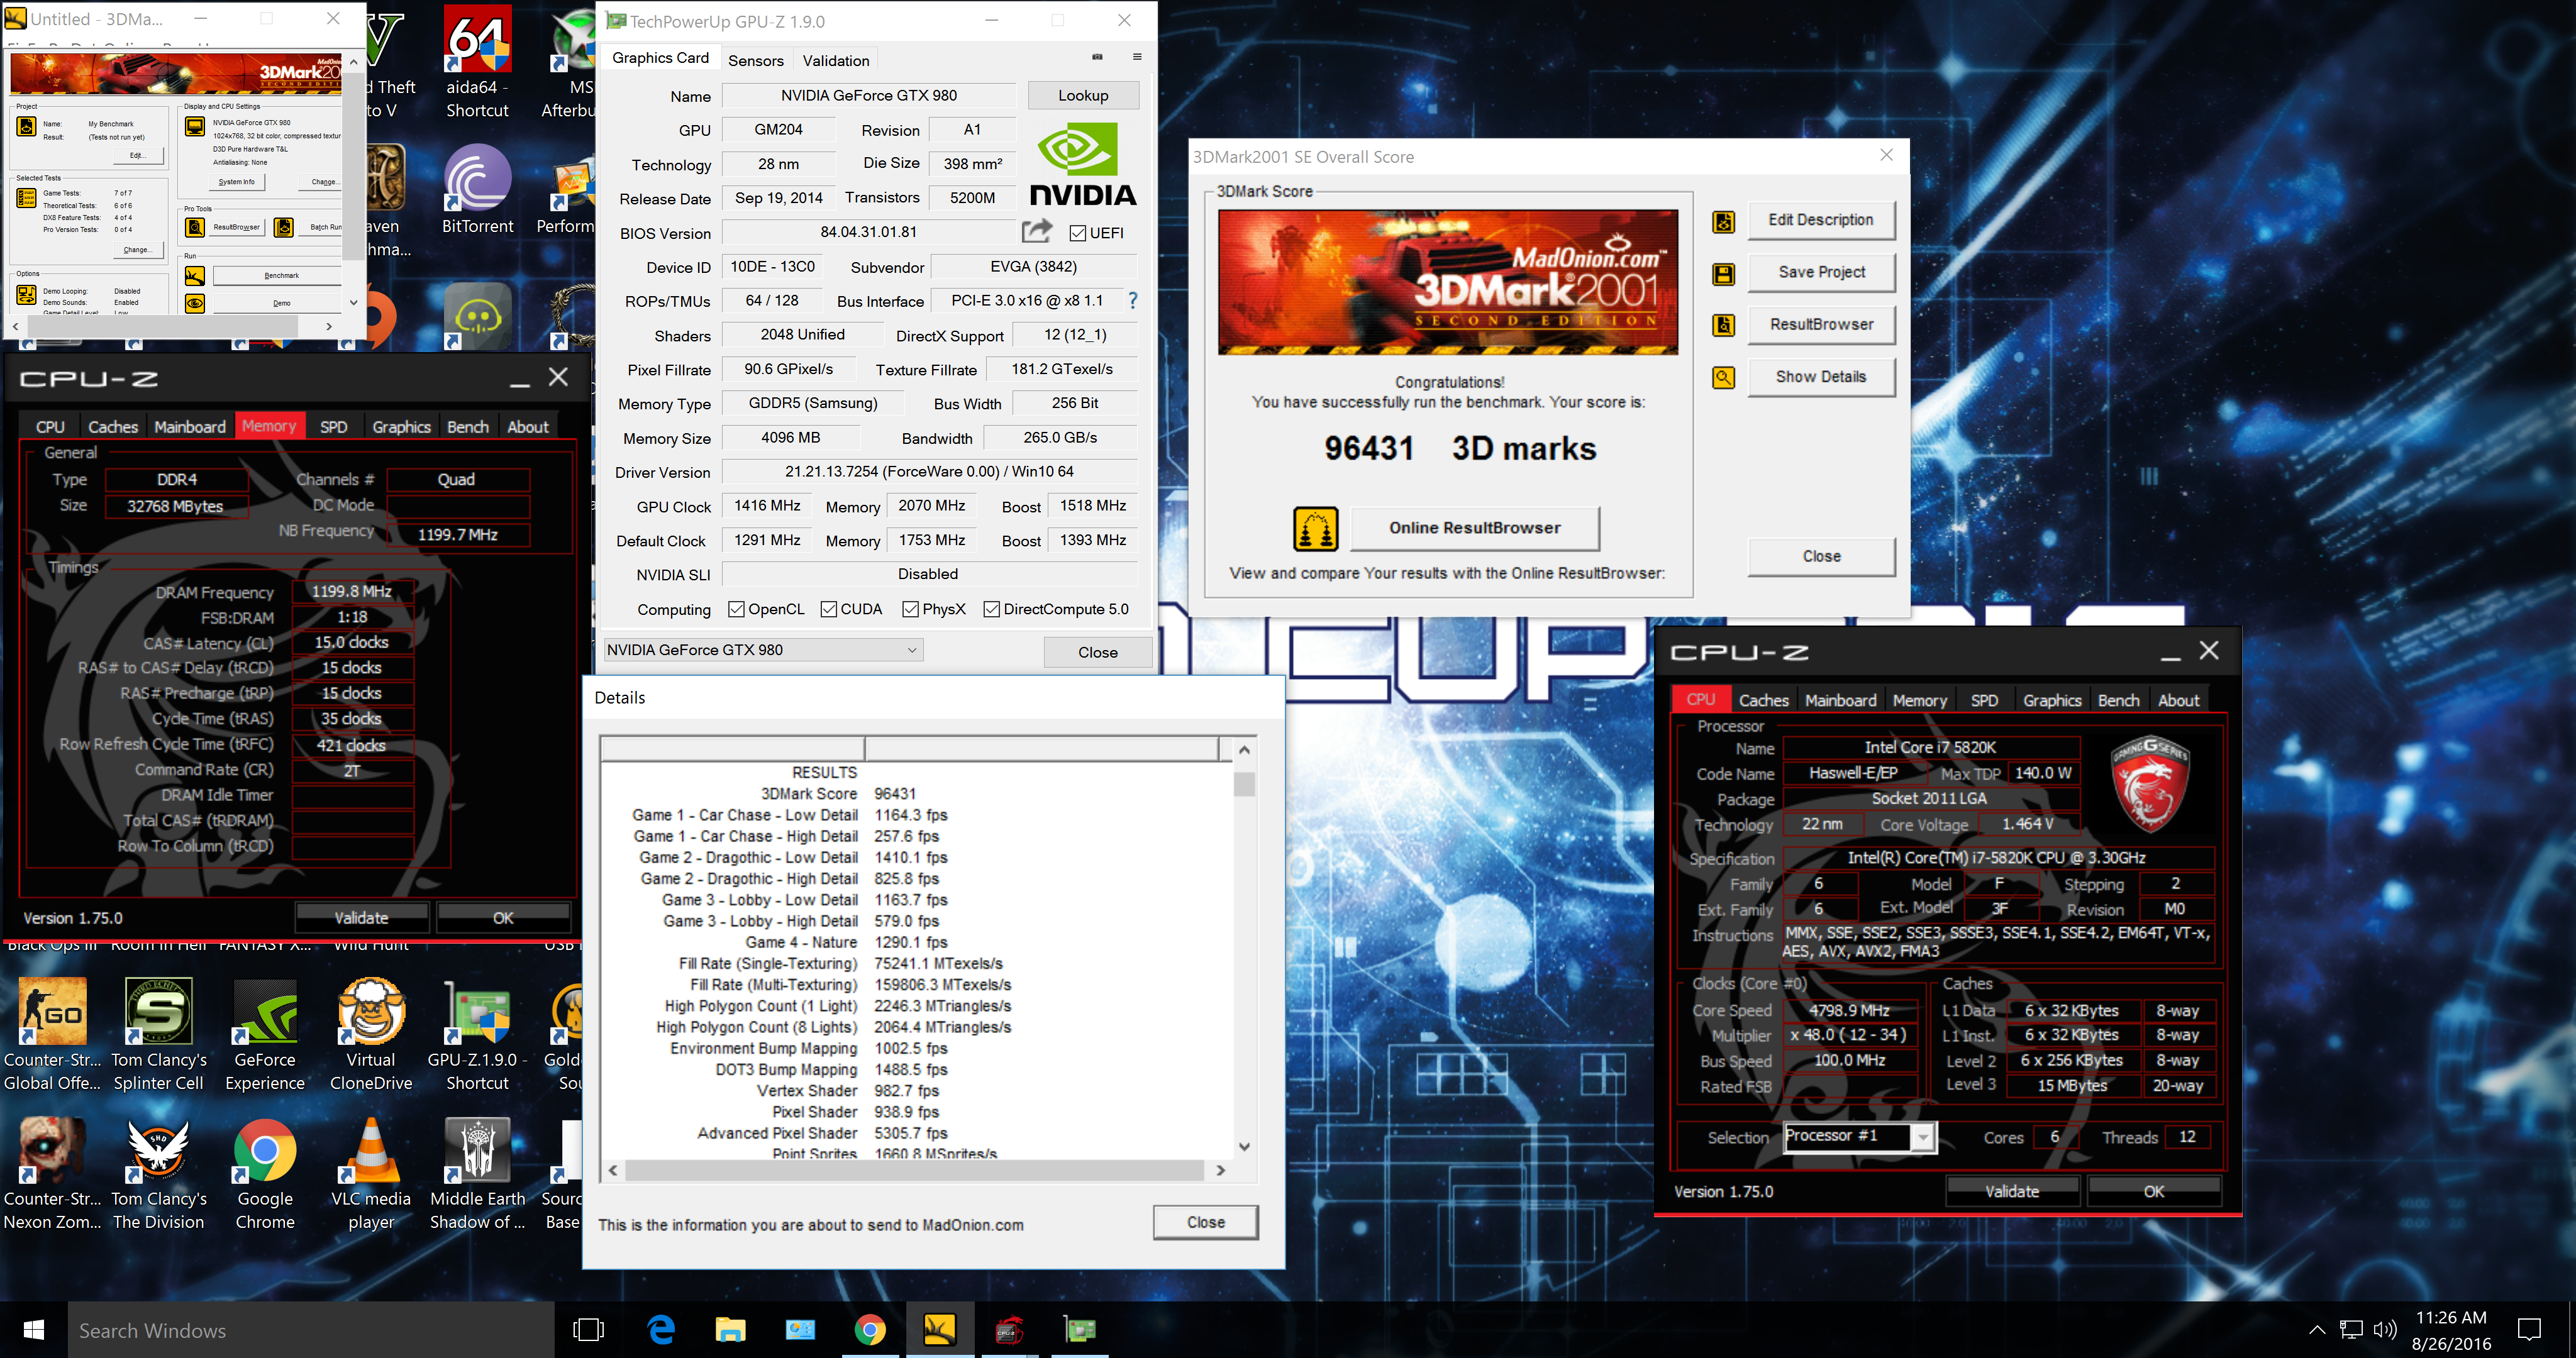
Task: Click the Task View taskbar icon
Action: pyautogui.click(x=589, y=1330)
